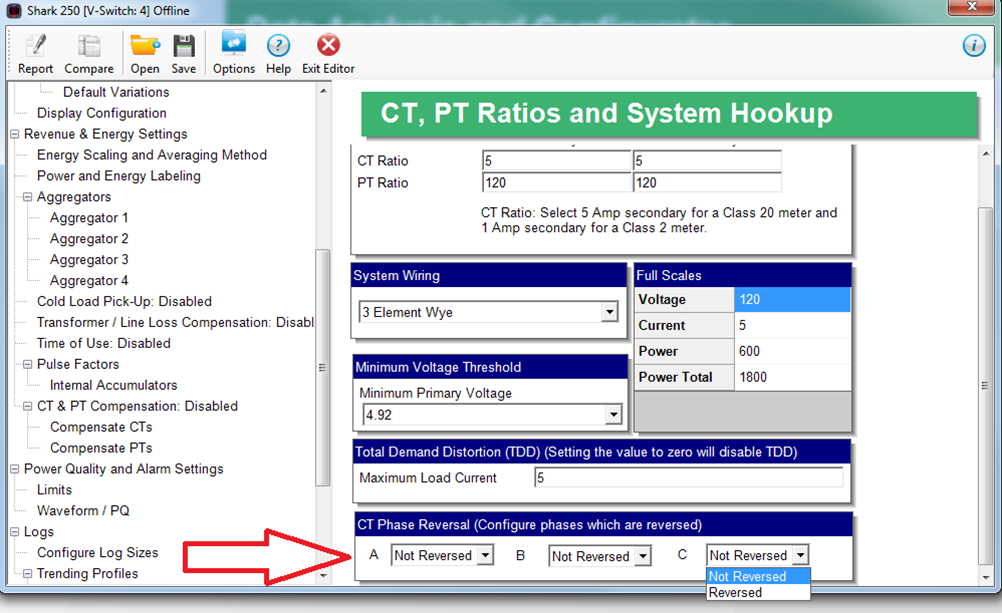Select Power Total value 1800

click(x=792, y=377)
